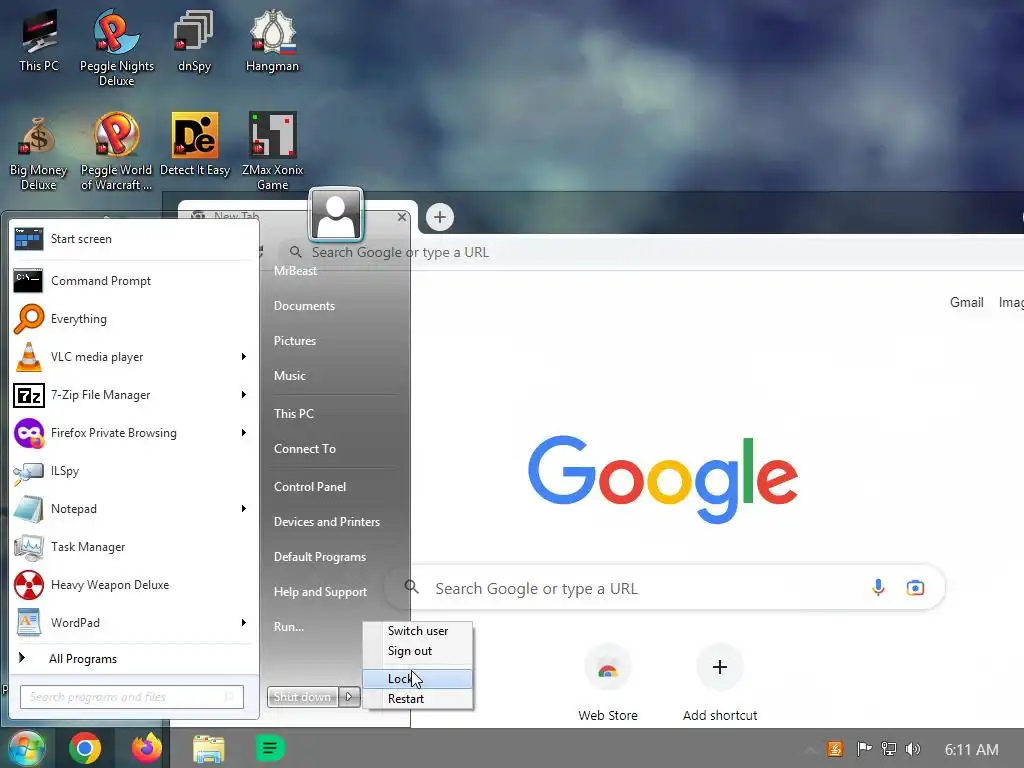Close the New Tab in Chrome
1024x768 pixels.
coord(402,217)
